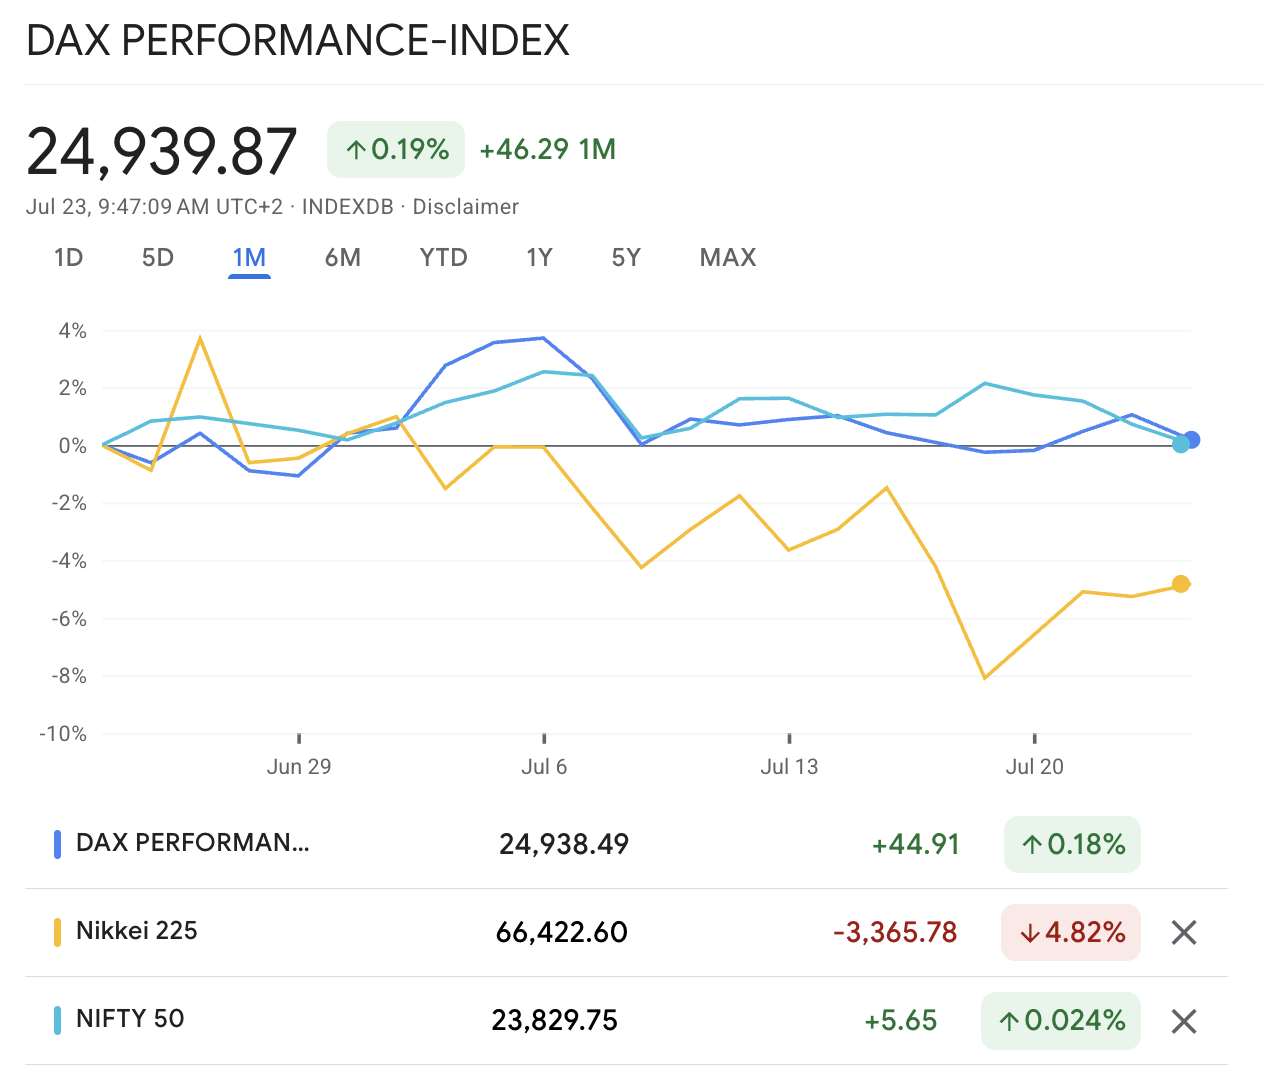Switch to the 5D time range tab
This screenshot has width=1264, height=1090.
click(158, 258)
